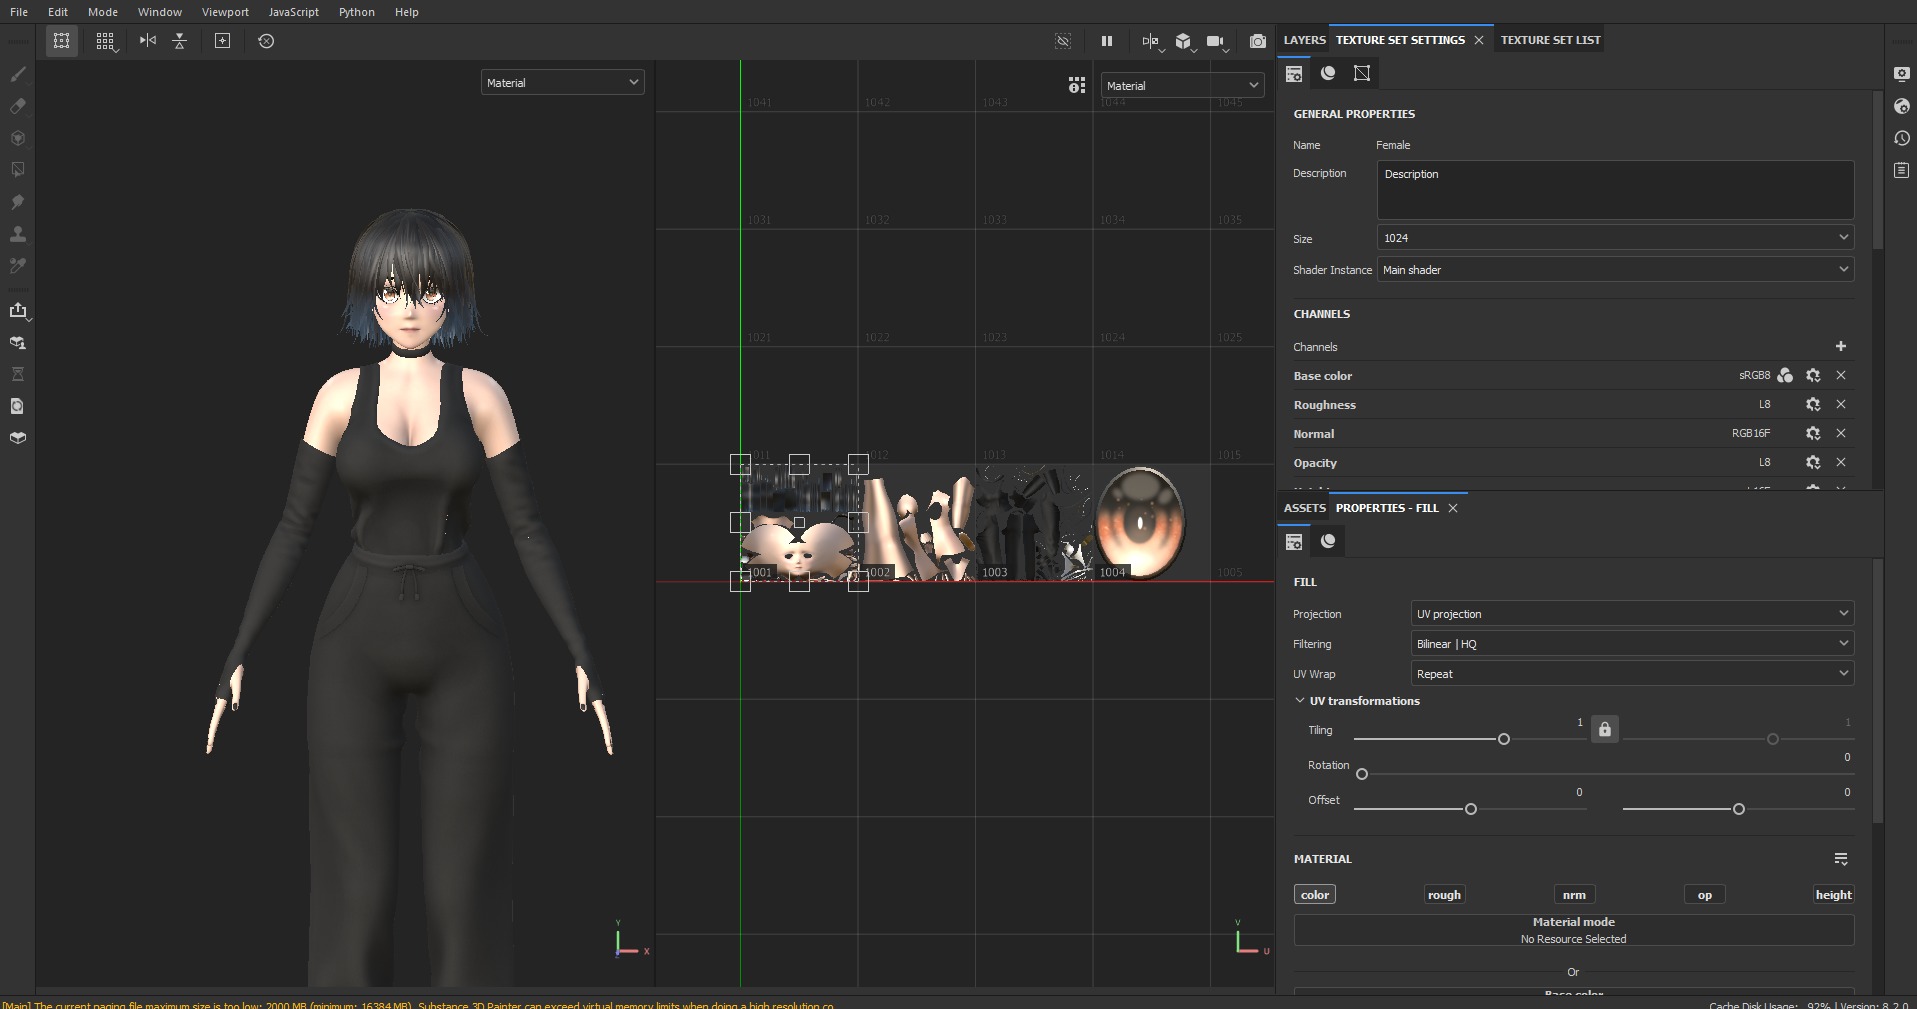This screenshot has width=1917, height=1009.
Task: Toggle the op channel button
Action: [x=1705, y=895]
